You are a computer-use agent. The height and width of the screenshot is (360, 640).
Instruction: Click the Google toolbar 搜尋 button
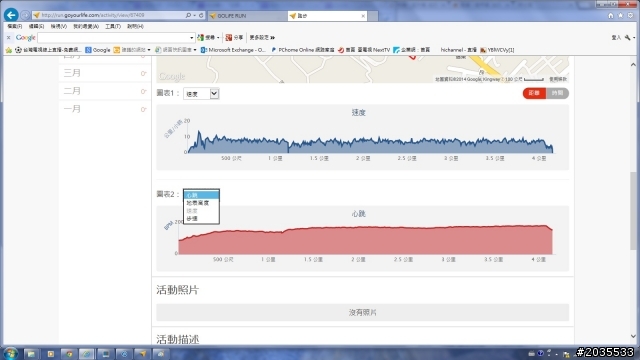pos(208,38)
